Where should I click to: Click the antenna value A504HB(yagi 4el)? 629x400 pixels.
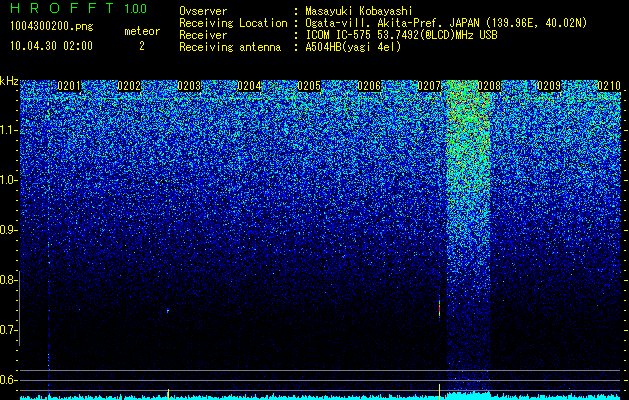click(x=353, y=47)
